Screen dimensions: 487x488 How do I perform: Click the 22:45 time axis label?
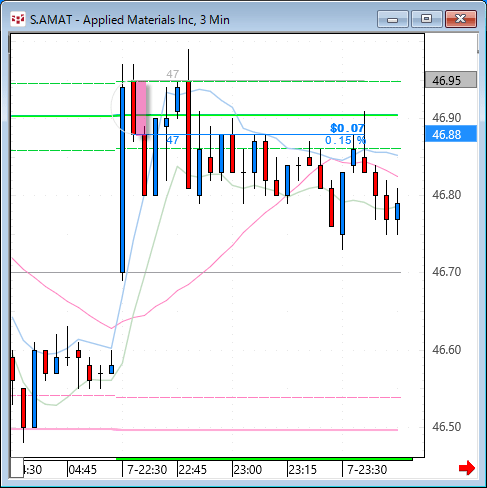193,470
